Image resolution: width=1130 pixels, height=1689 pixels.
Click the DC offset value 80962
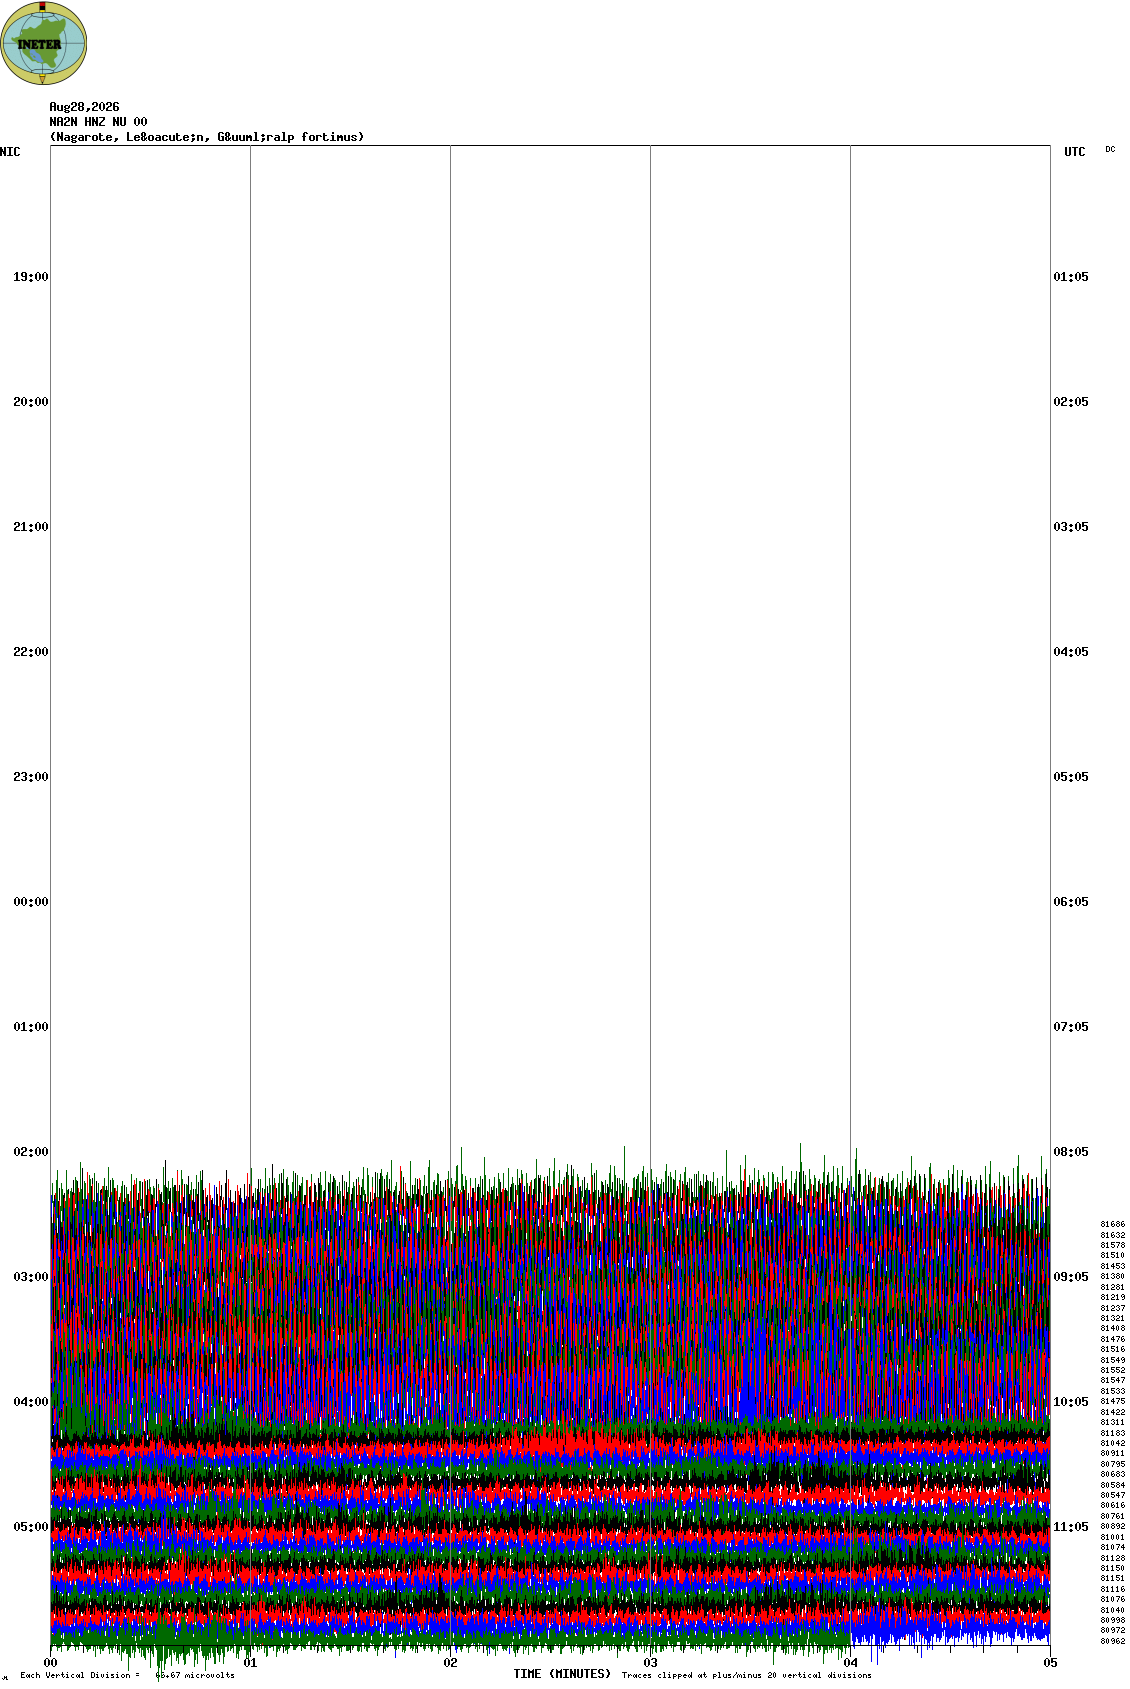1113,1641
